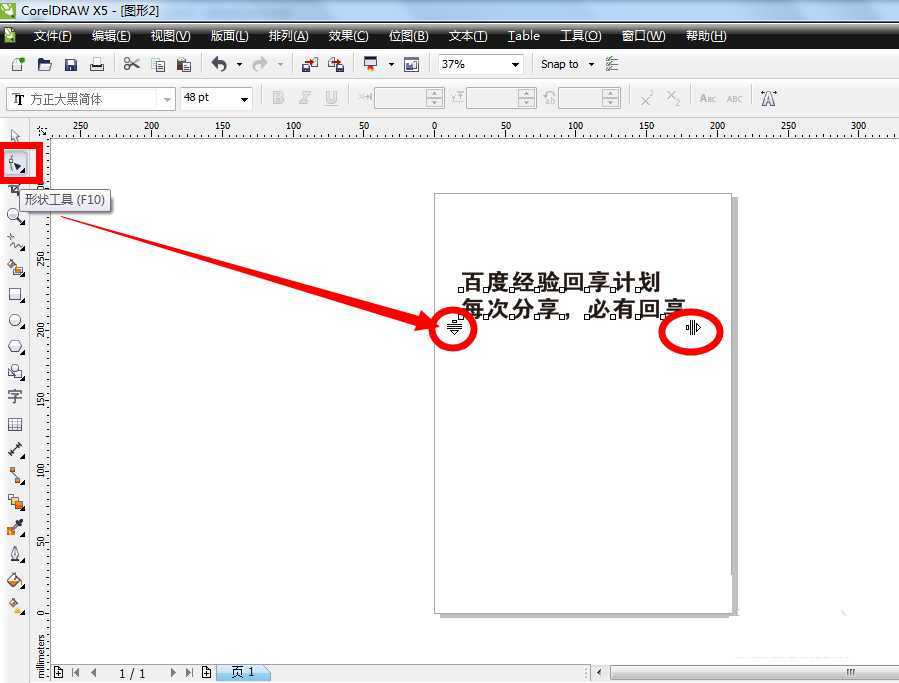
Task: Expand the Snap to options dropdown
Action: (590, 63)
